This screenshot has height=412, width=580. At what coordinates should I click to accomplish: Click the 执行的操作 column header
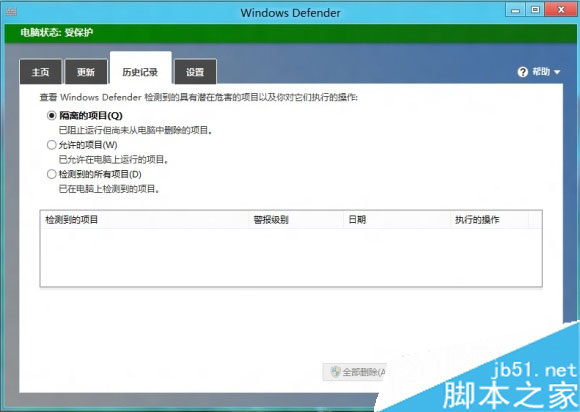(489, 220)
